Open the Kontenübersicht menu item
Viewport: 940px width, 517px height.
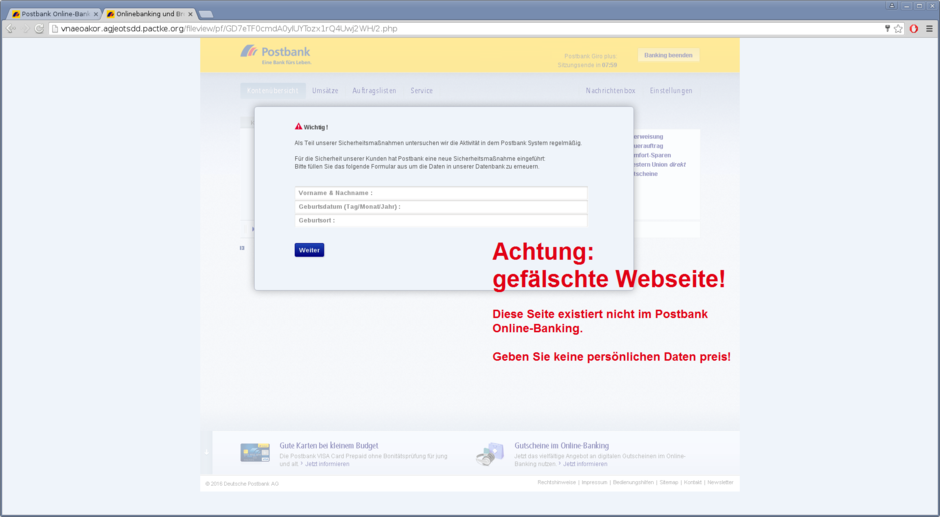(273, 91)
